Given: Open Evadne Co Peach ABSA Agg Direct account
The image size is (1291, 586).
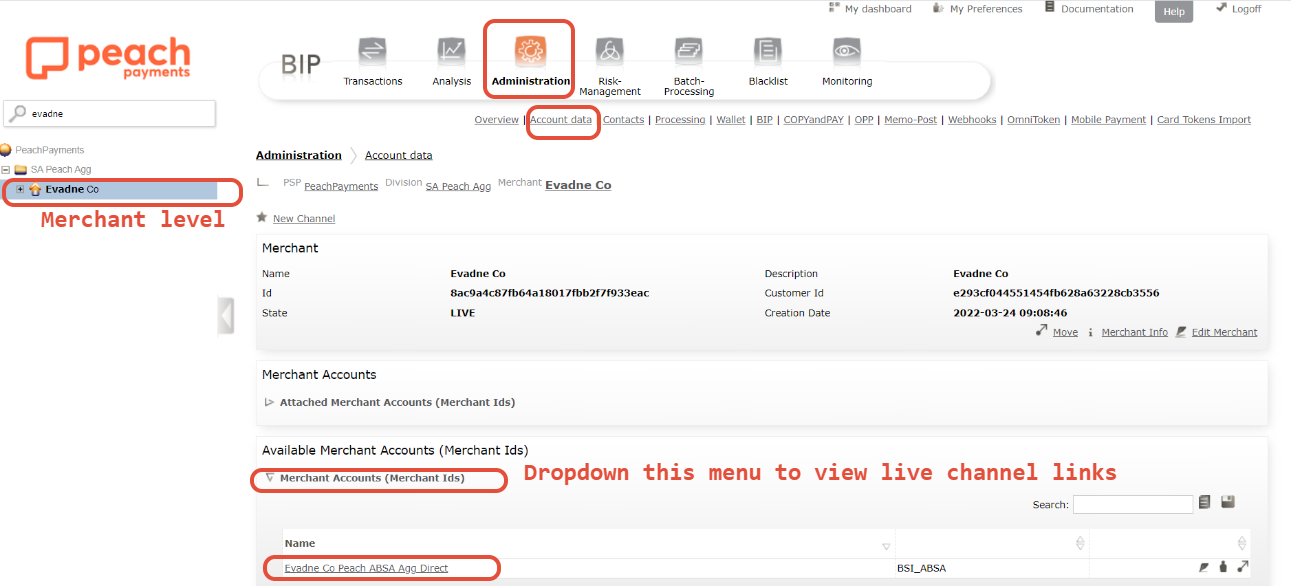Looking at the screenshot, I should (366, 568).
